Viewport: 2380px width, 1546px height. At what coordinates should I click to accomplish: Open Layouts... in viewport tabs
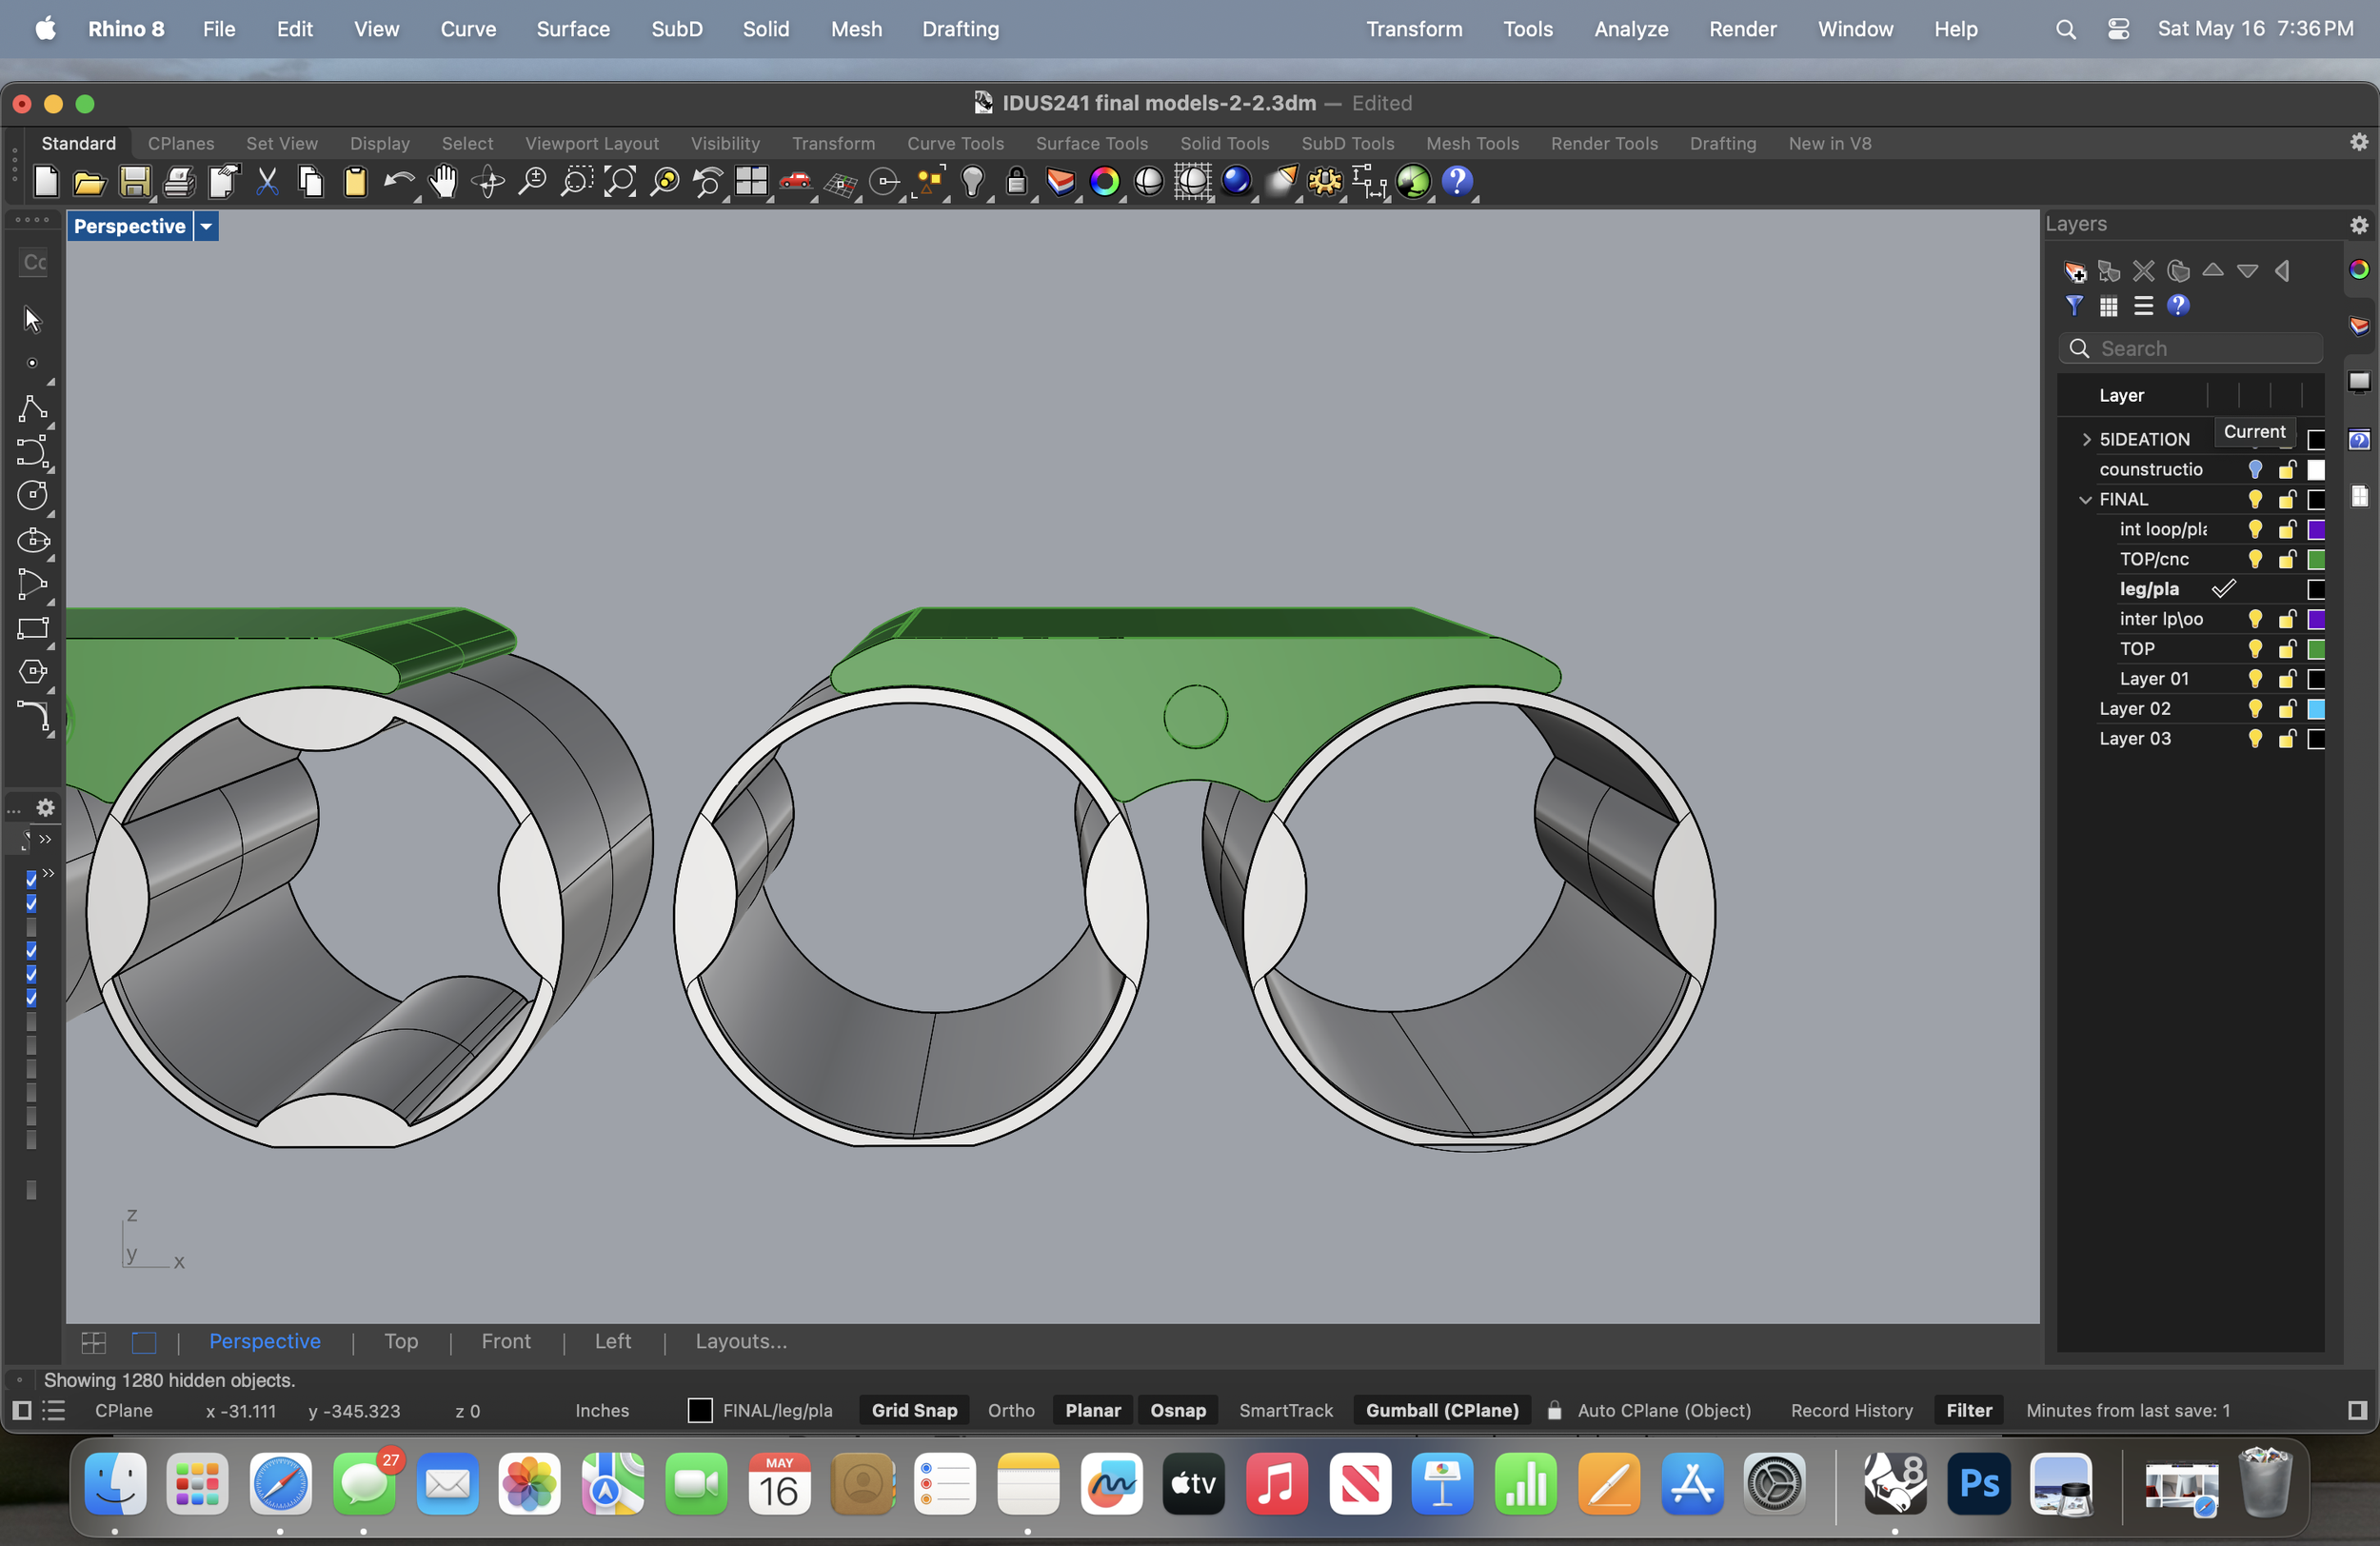tap(741, 1341)
